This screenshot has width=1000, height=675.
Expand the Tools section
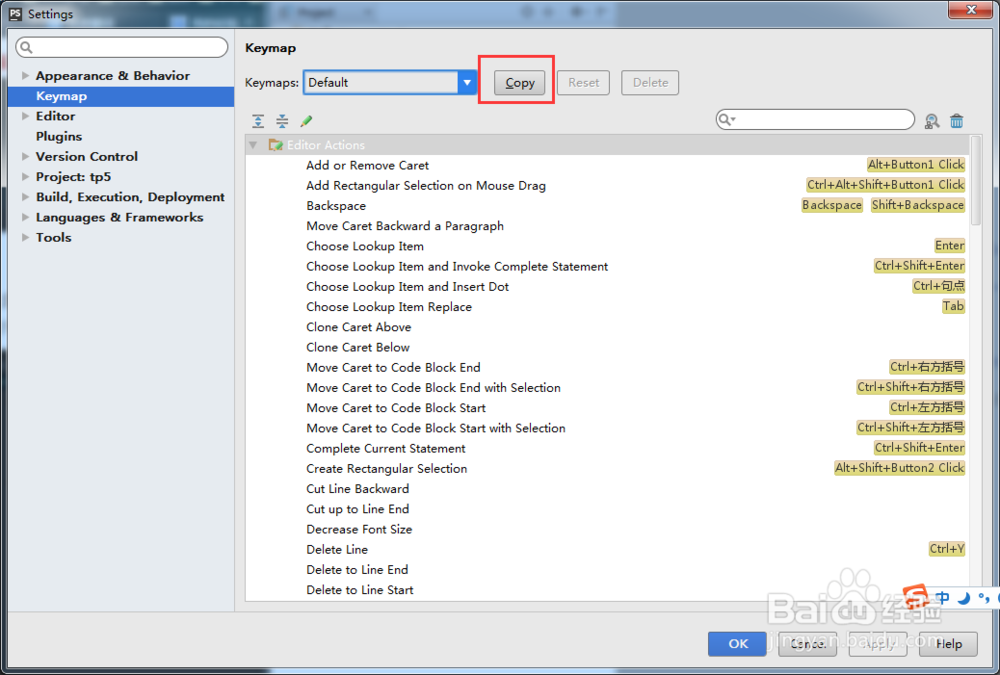tap(26, 237)
